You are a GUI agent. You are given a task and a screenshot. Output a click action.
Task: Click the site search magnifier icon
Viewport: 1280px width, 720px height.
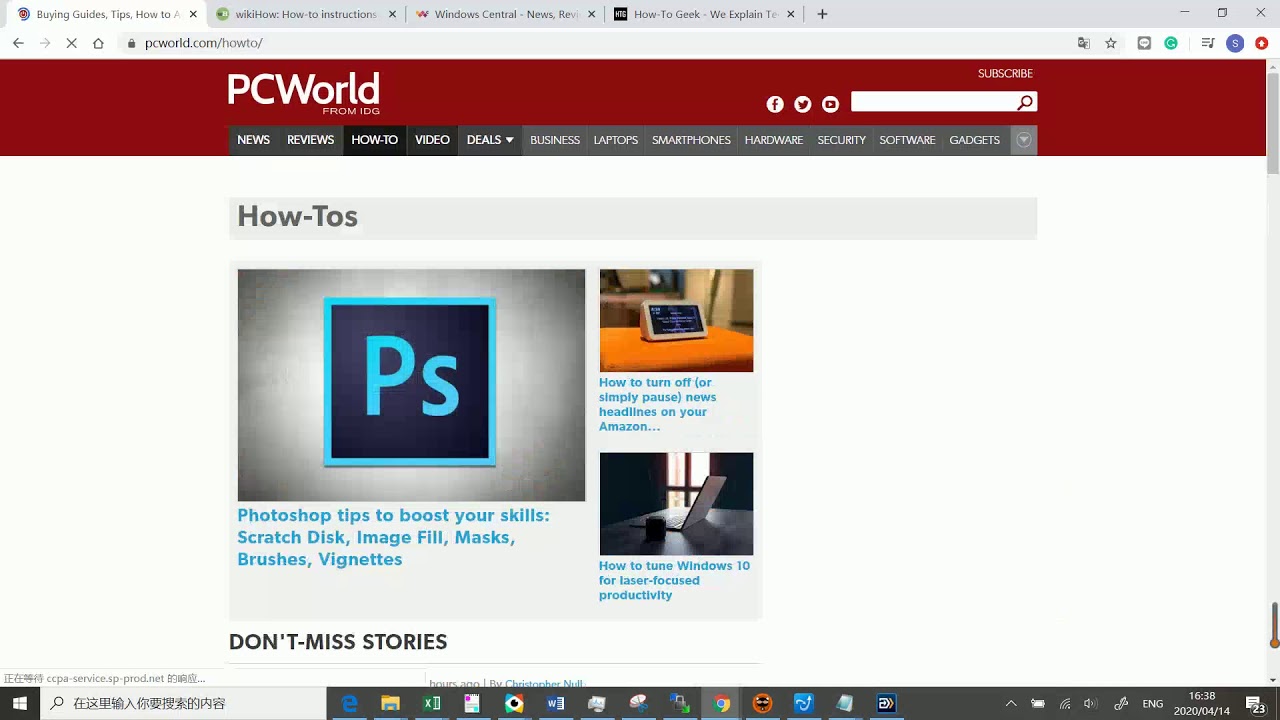click(1025, 102)
